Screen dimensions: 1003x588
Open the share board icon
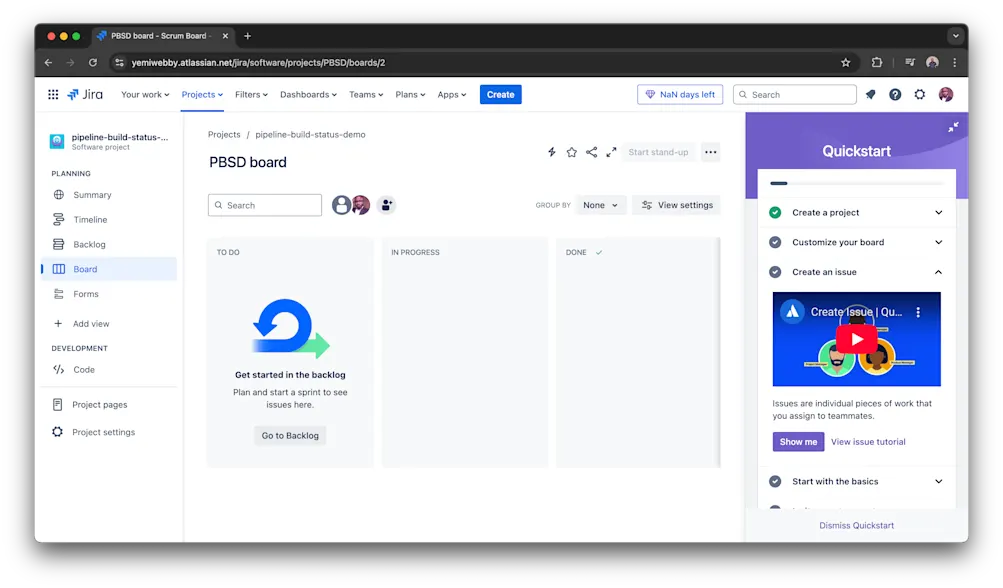591,152
